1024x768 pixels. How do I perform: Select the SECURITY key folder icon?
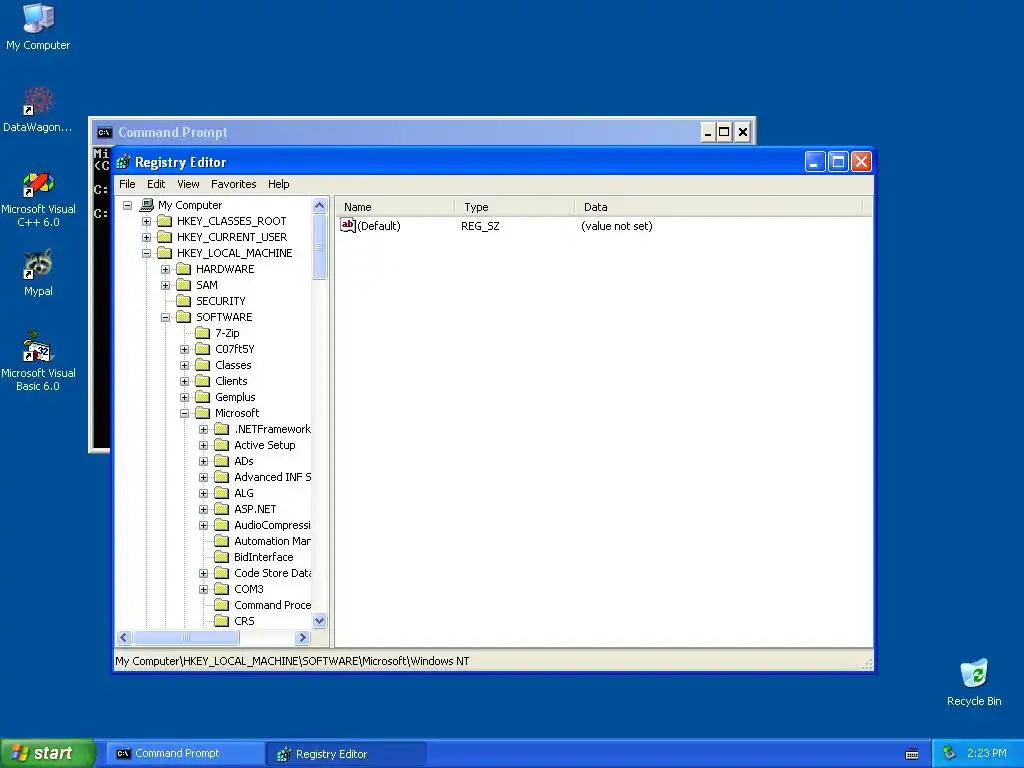(184, 301)
